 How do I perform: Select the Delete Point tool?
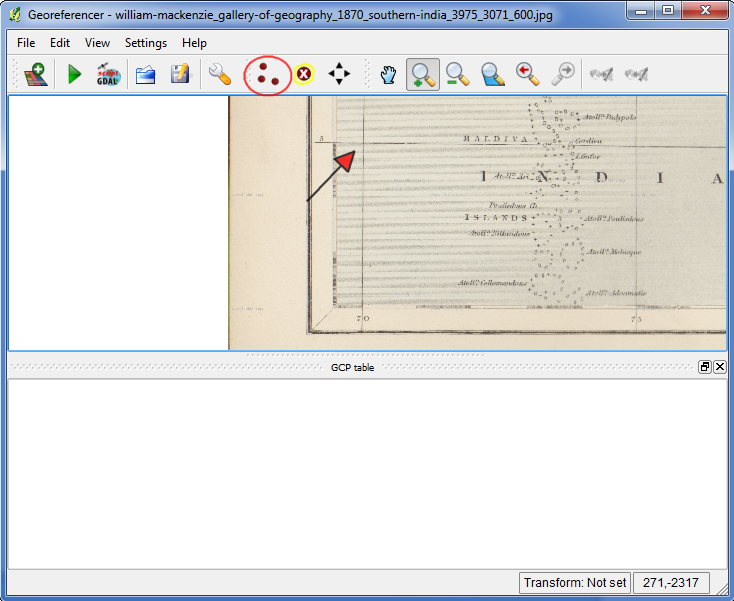pyautogui.click(x=304, y=74)
